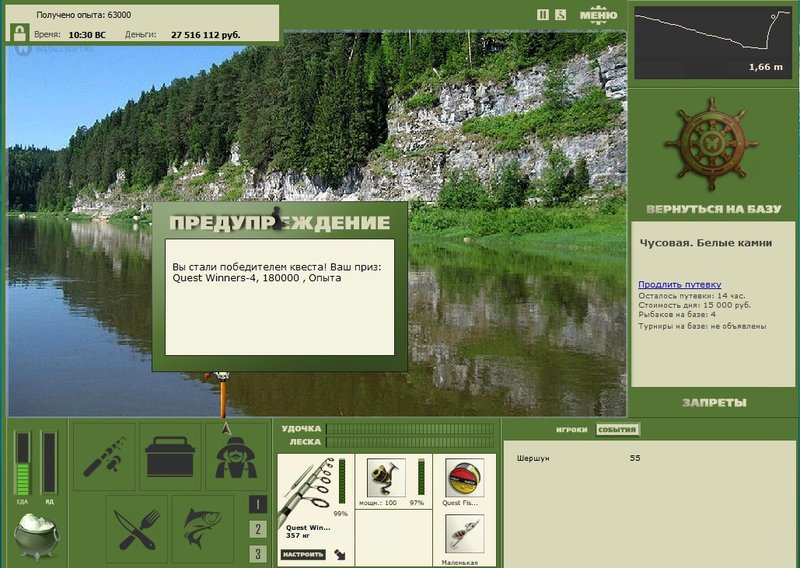Select rod slot 2
Image resolution: width=800 pixels, height=568 pixels.
pyautogui.click(x=258, y=529)
